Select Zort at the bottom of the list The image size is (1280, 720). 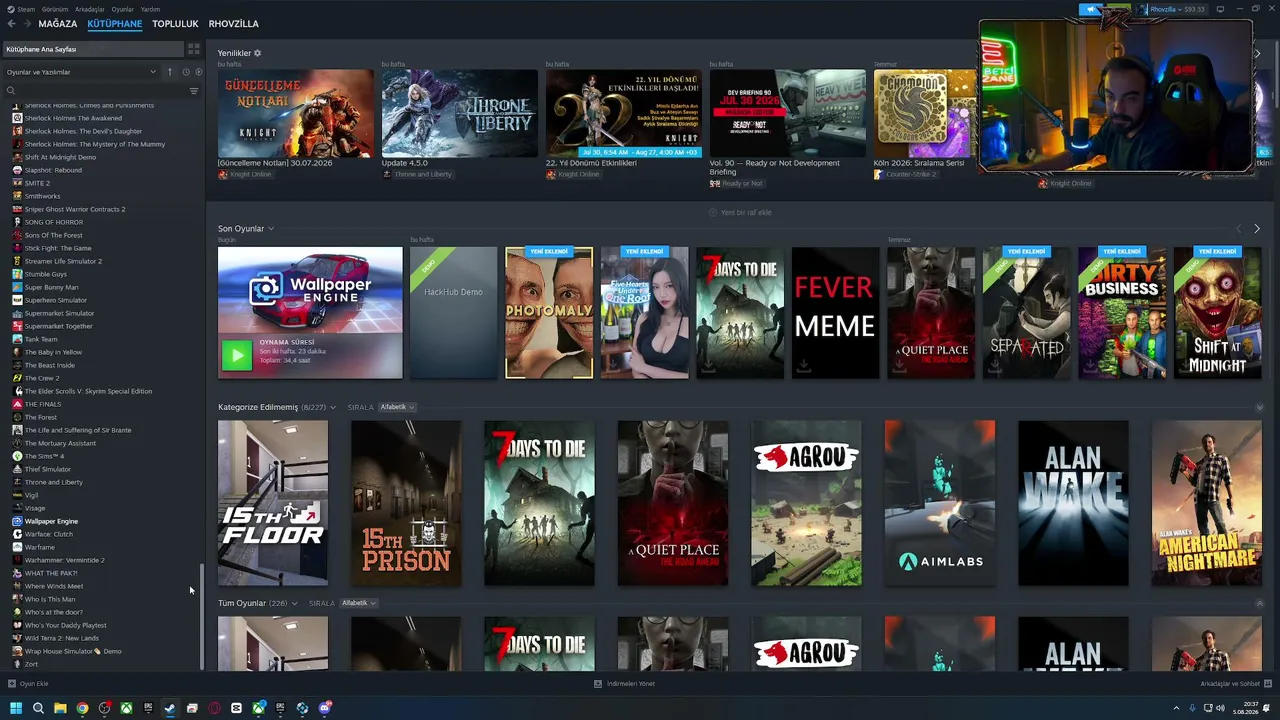(31, 664)
